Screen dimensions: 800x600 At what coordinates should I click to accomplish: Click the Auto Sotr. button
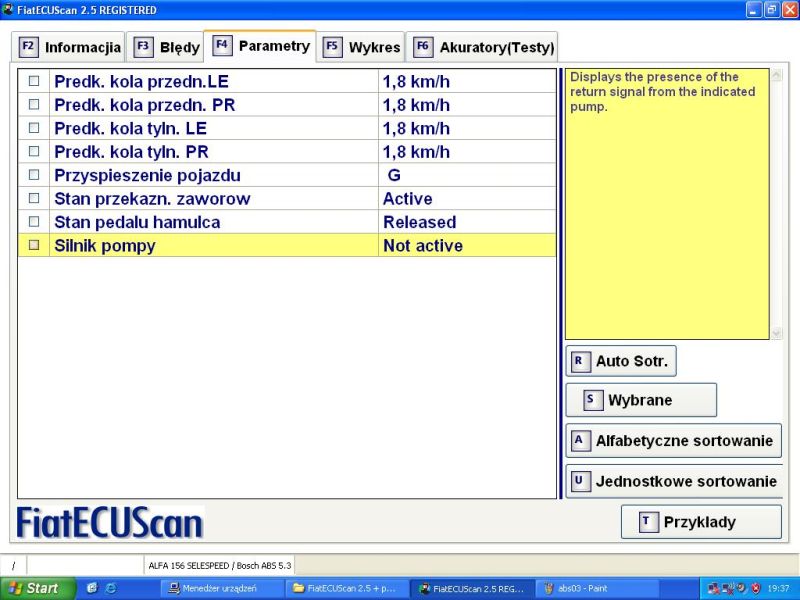coord(621,361)
